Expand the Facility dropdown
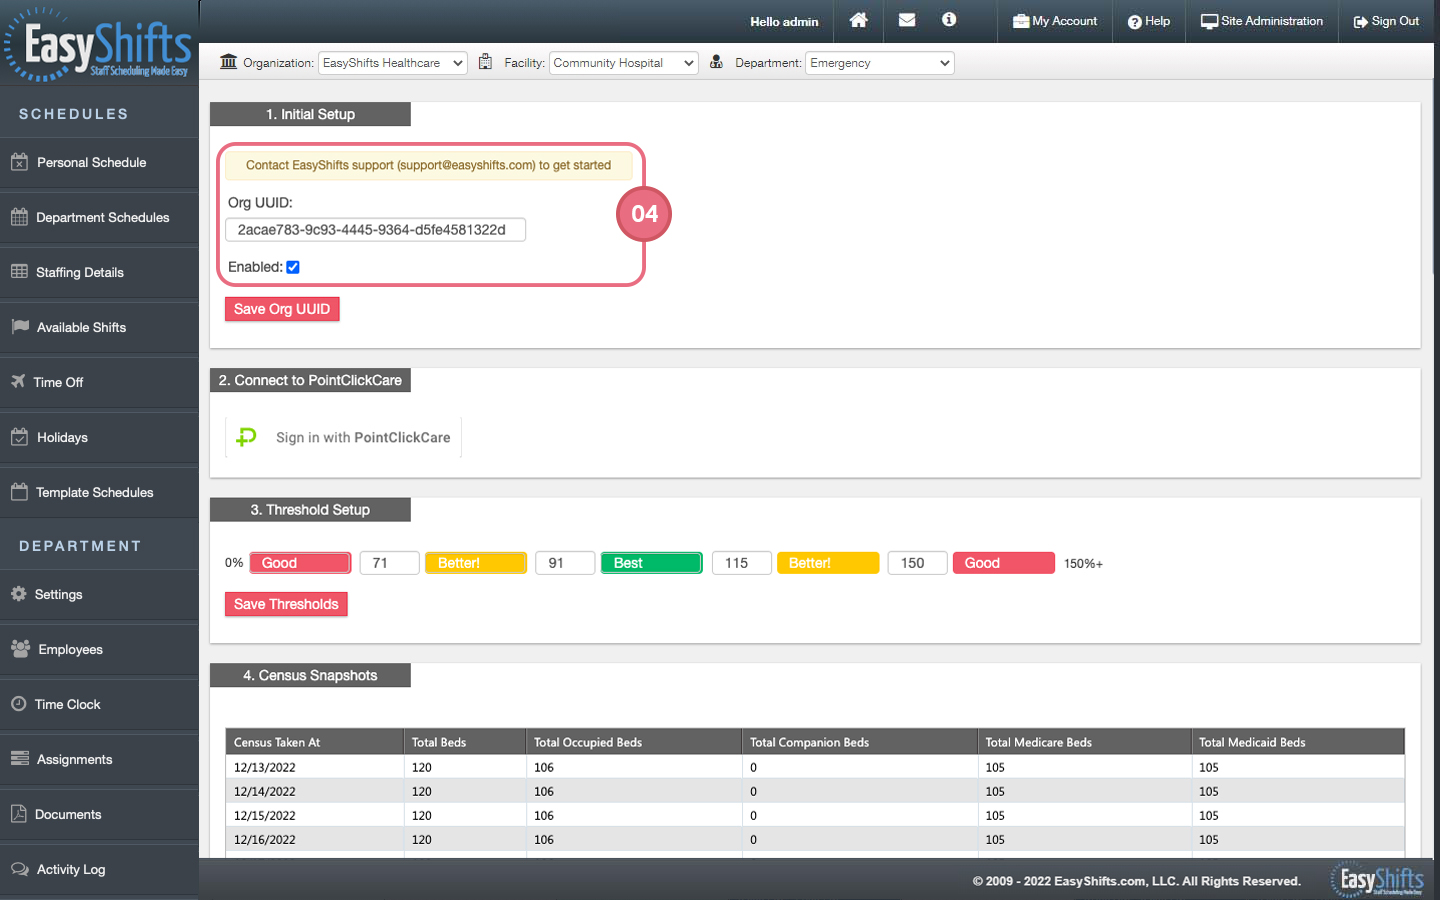This screenshot has width=1440, height=900. [x=624, y=63]
